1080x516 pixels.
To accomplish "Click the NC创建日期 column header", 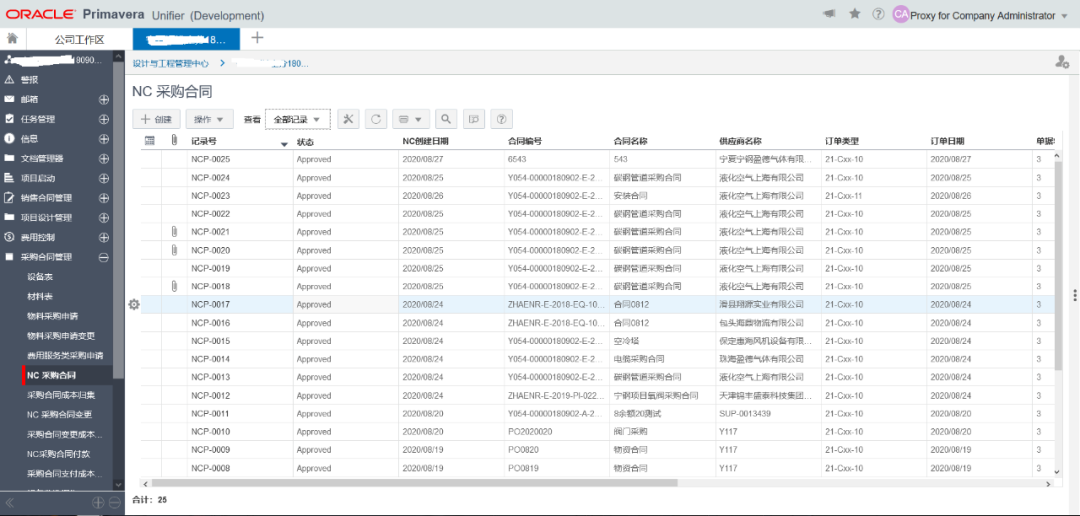I will 425,141.
